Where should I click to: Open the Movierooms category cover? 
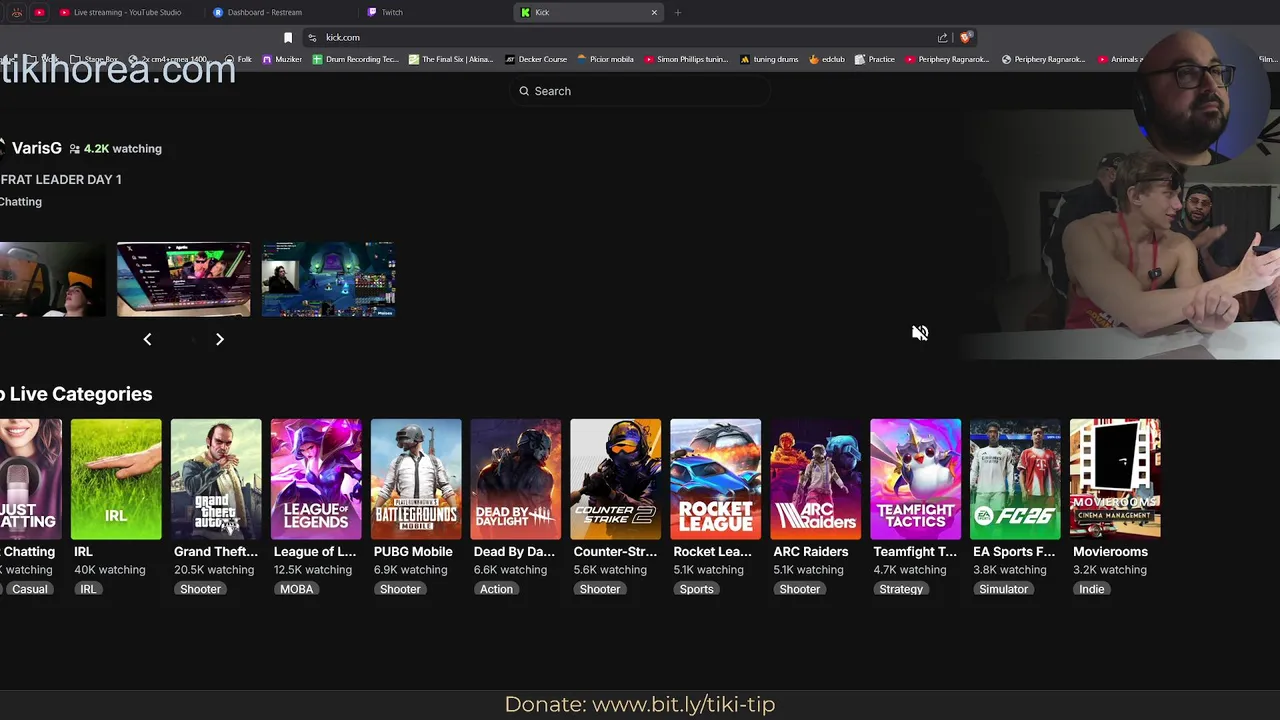pos(1115,479)
